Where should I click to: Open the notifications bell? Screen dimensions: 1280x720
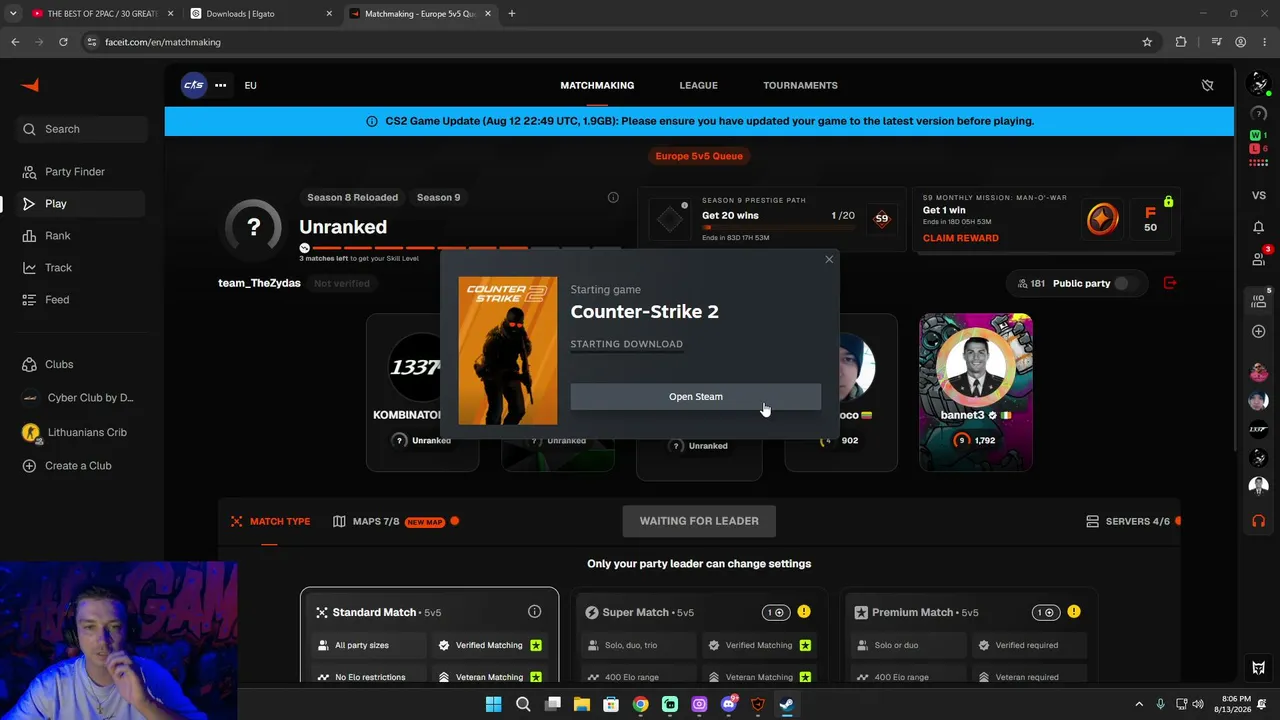click(x=1259, y=227)
